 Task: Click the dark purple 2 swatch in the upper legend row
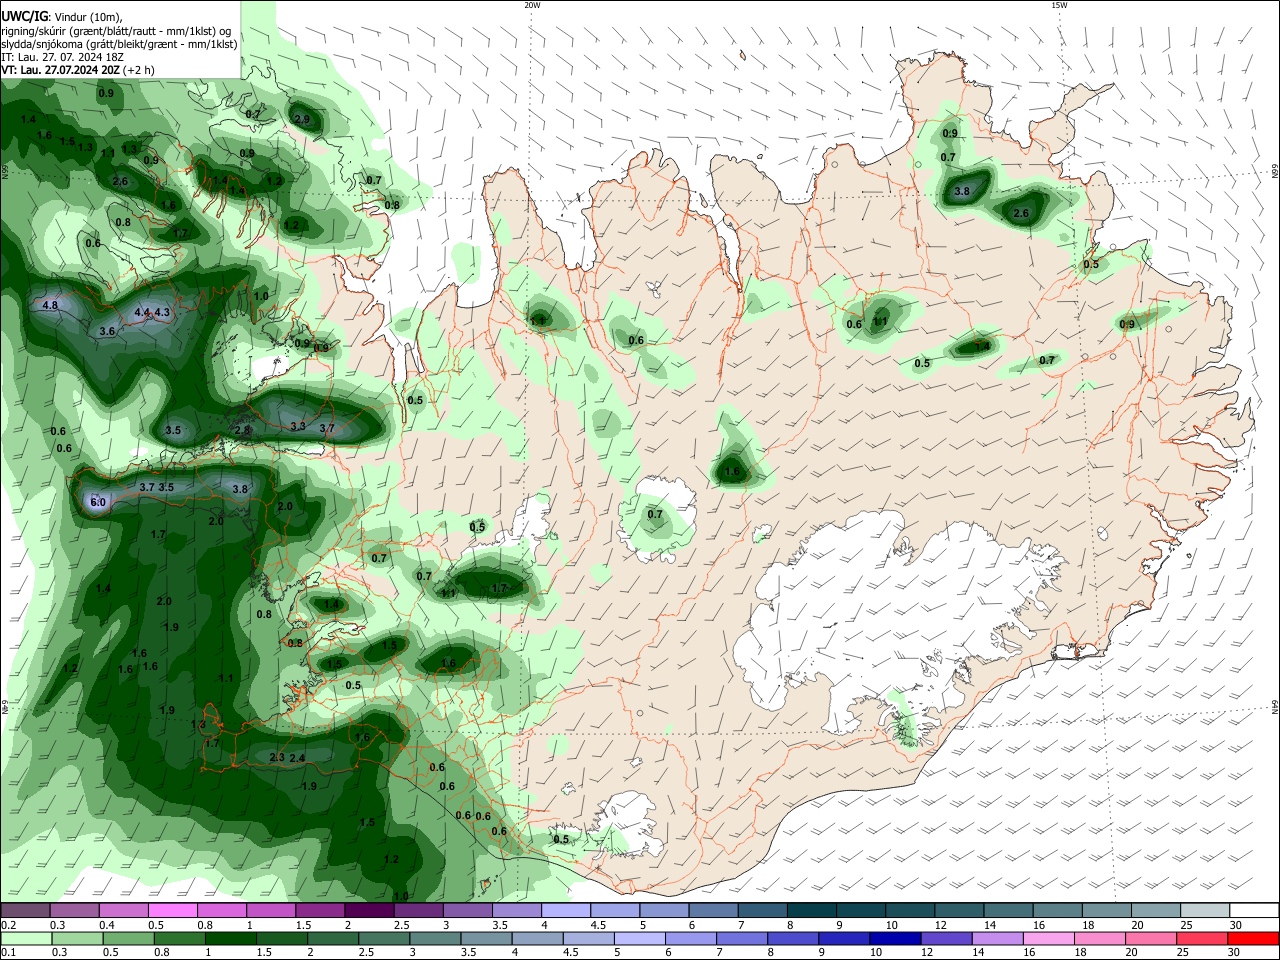[368, 910]
